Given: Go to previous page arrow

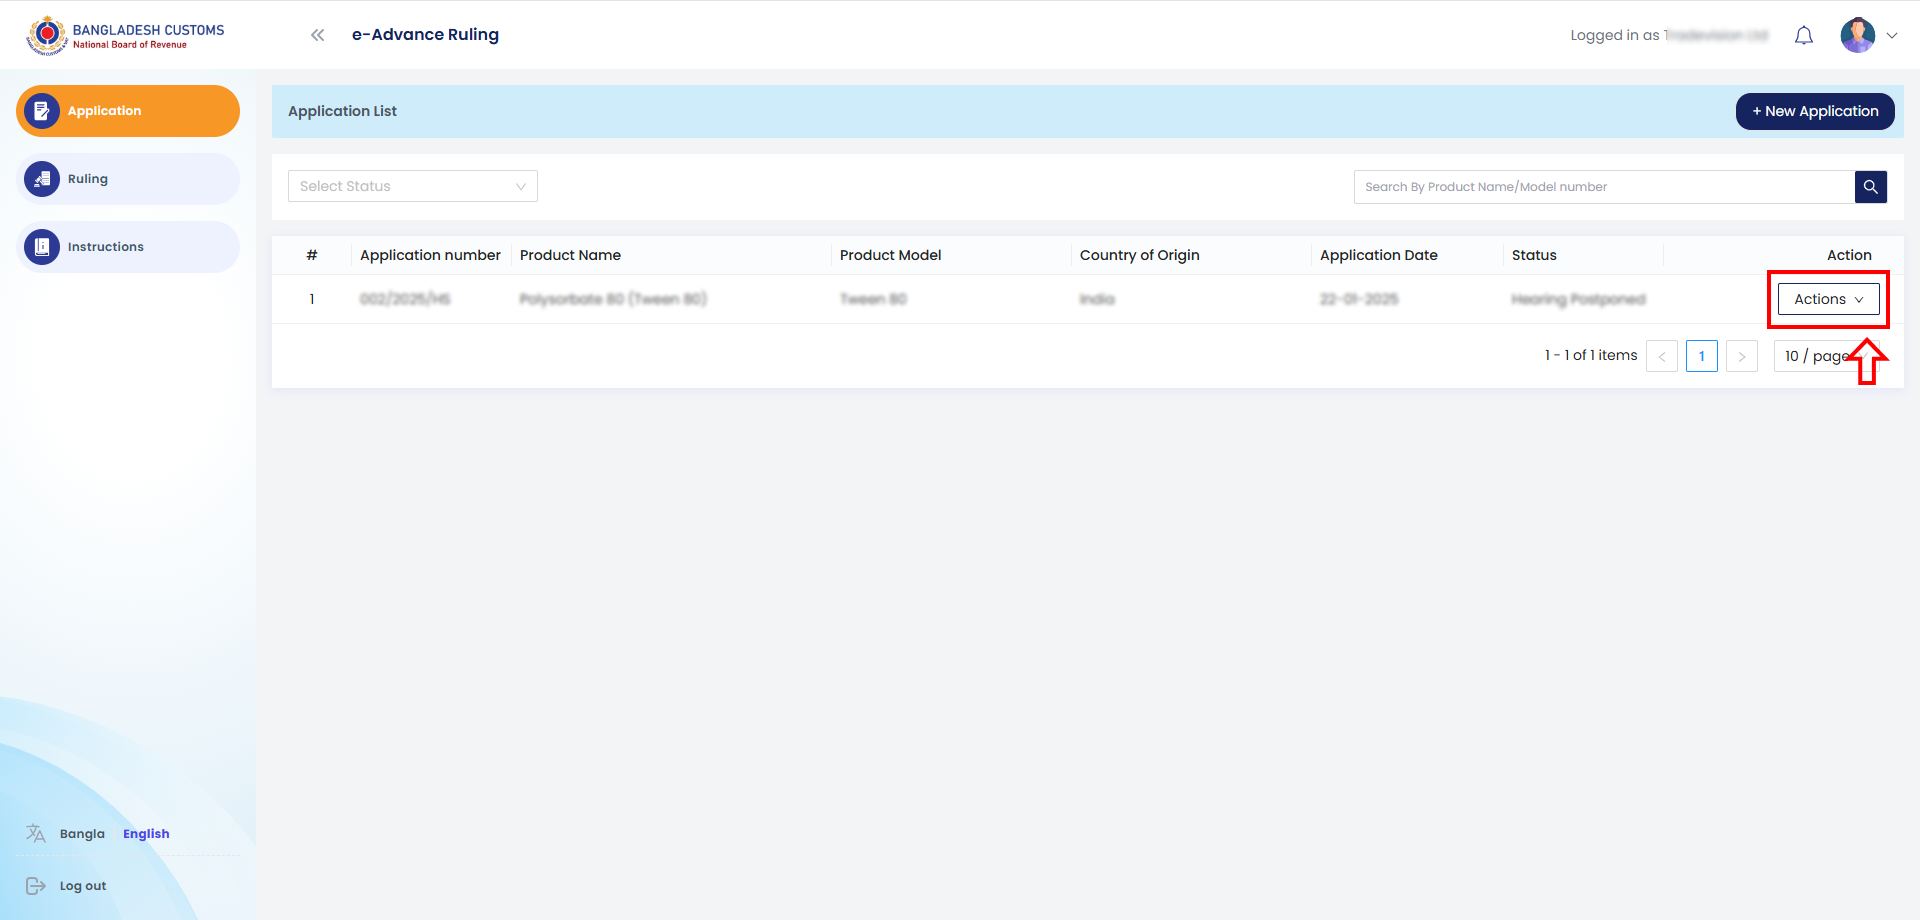Looking at the screenshot, I should click(x=1662, y=356).
